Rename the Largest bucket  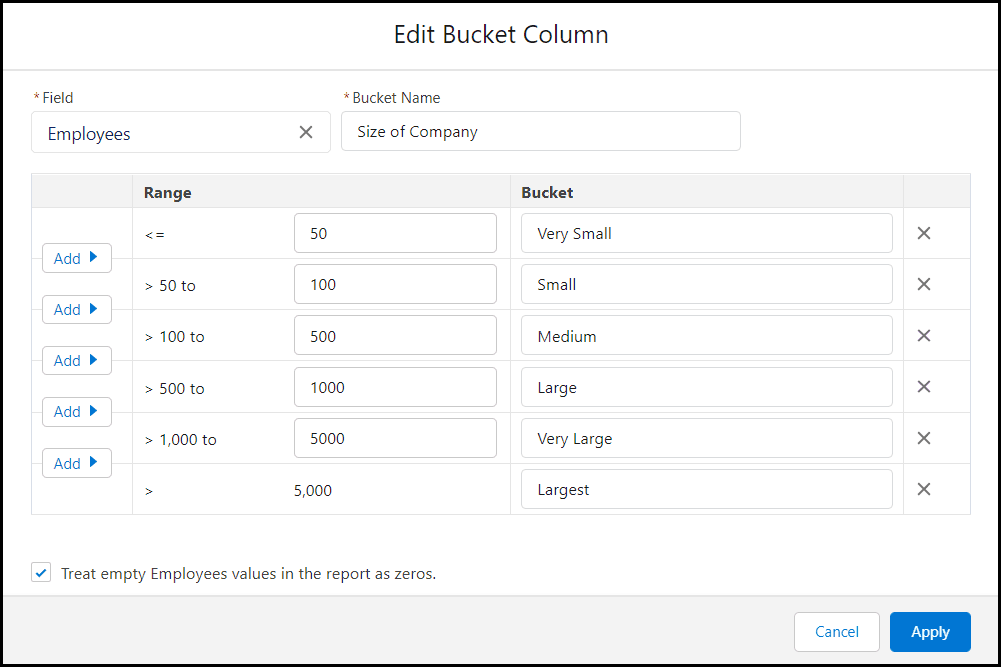pyautogui.click(x=707, y=489)
